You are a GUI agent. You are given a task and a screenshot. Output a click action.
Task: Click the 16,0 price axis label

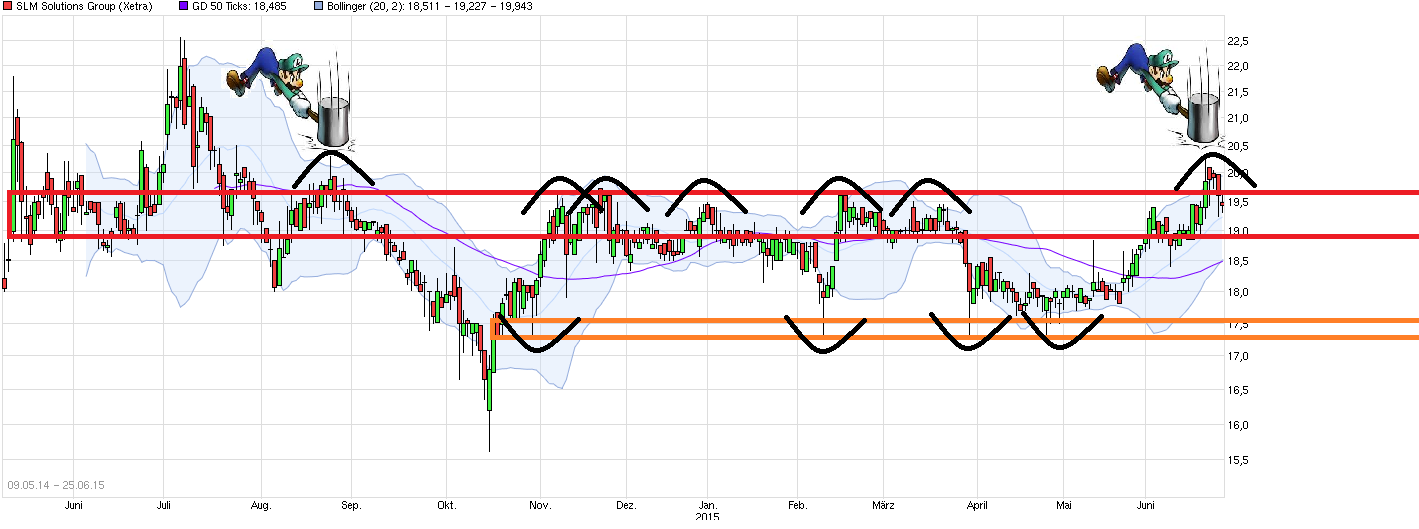pos(1237,425)
